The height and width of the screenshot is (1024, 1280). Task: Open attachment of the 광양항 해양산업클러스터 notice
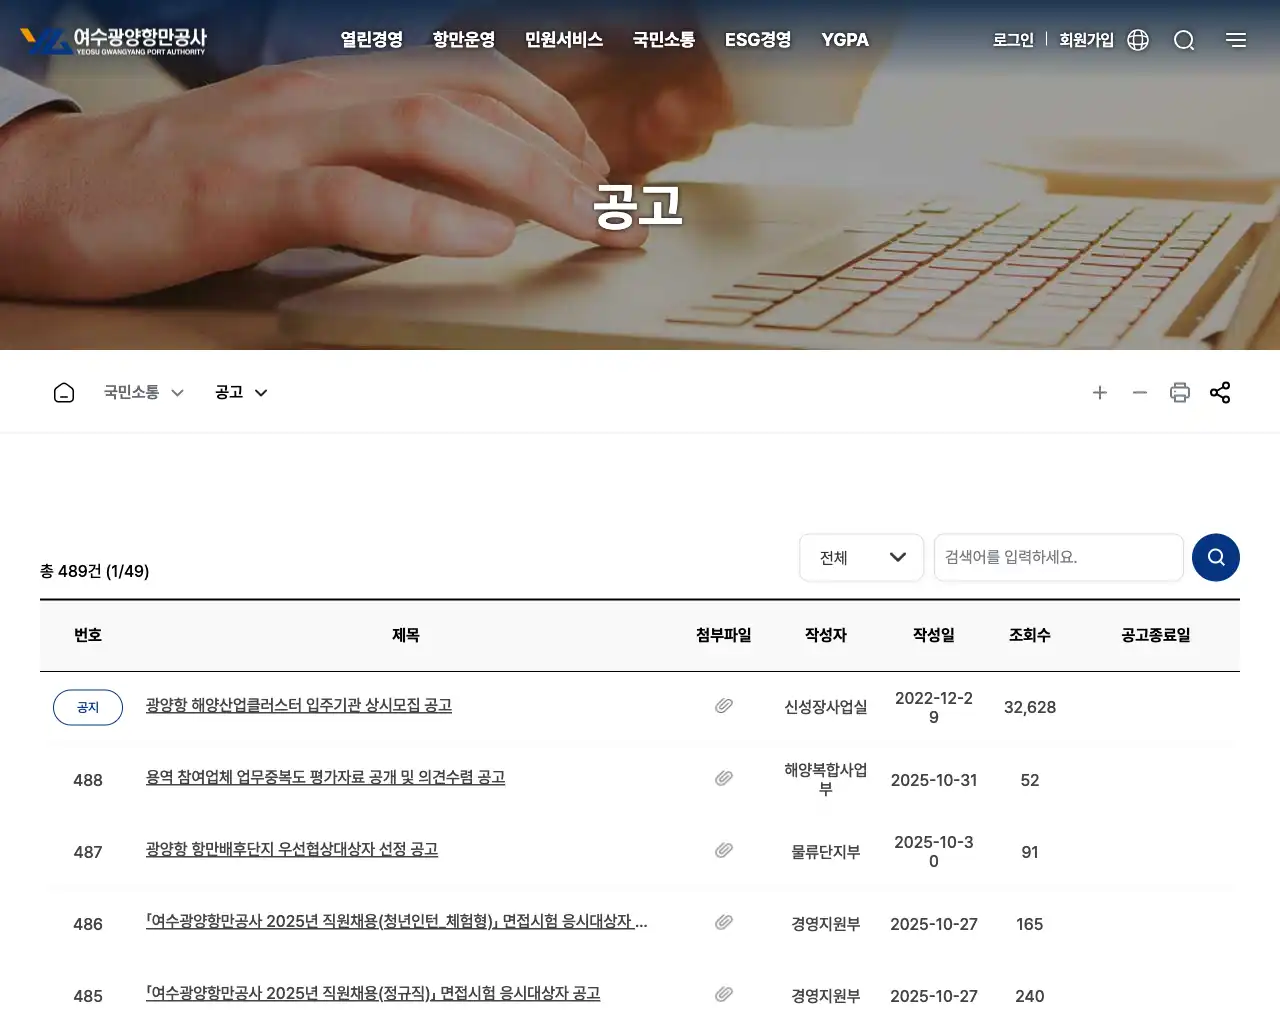pos(723,706)
